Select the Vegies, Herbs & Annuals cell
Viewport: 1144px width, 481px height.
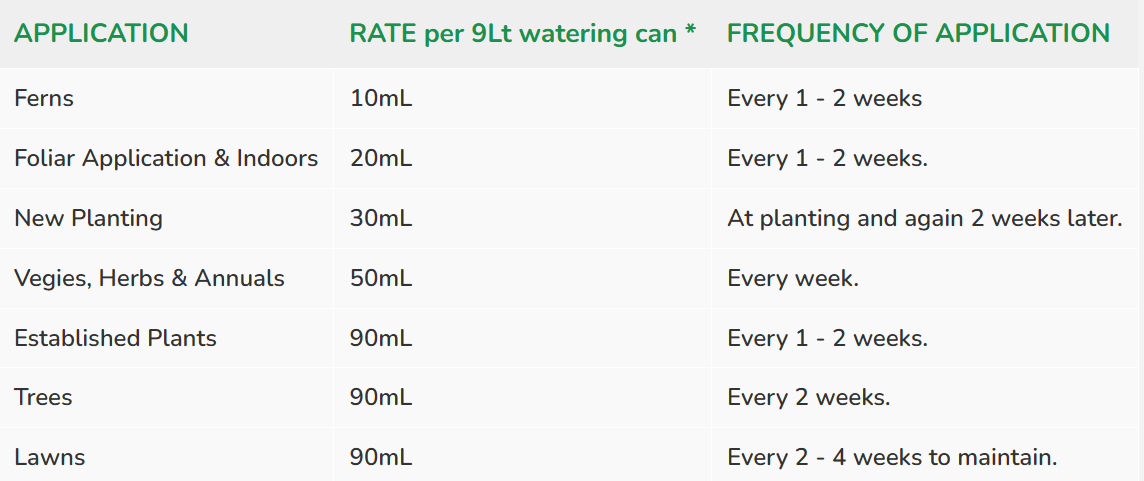point(150,278)
